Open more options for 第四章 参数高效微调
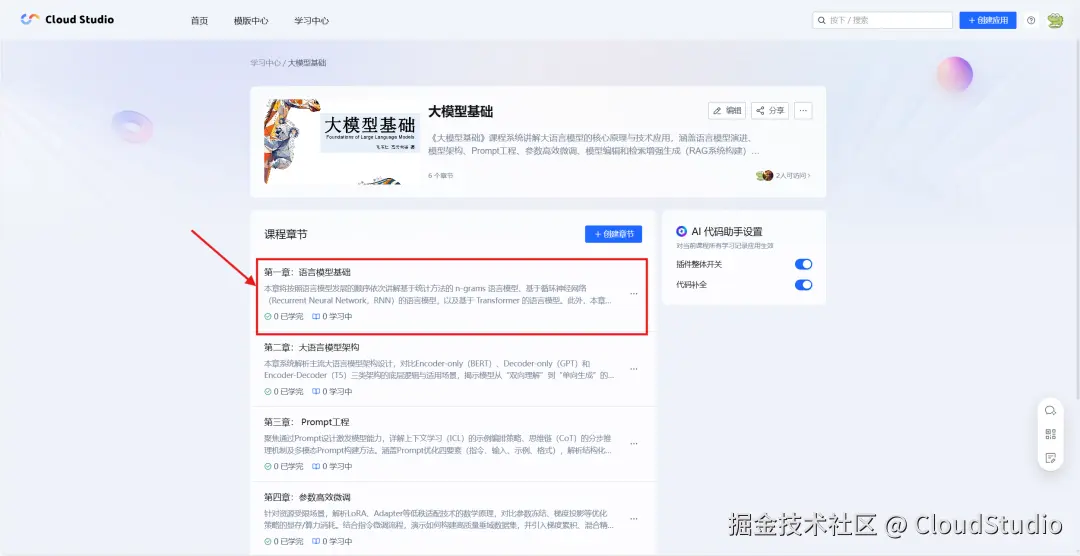1080x556 pixels. coord(634,518)
